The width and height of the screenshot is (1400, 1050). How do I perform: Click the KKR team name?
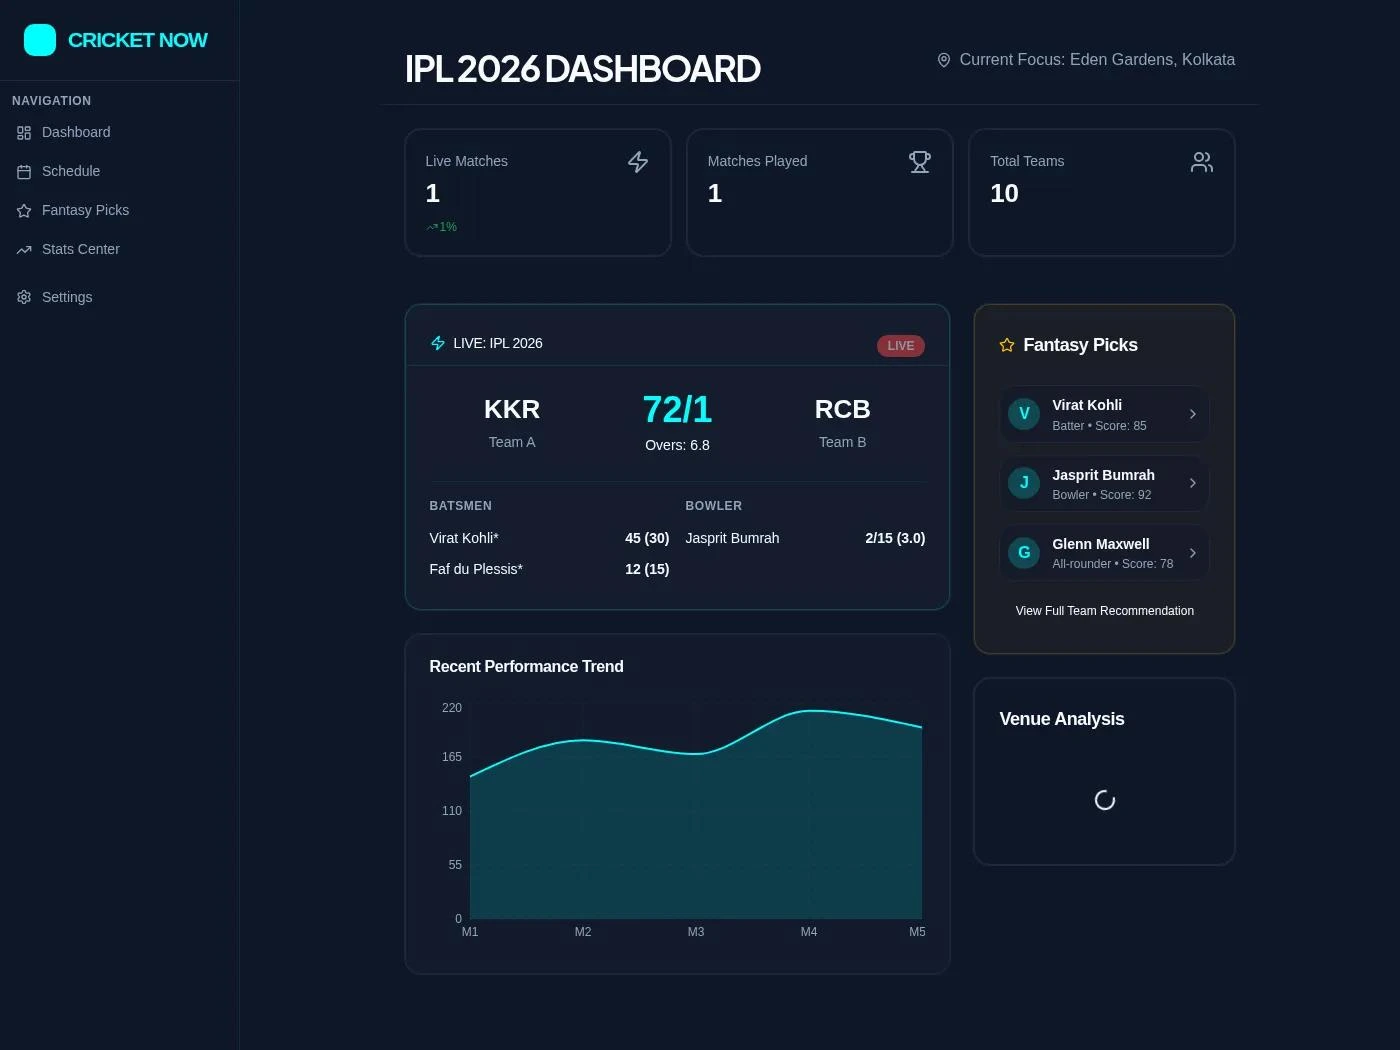tap(512, 409)
